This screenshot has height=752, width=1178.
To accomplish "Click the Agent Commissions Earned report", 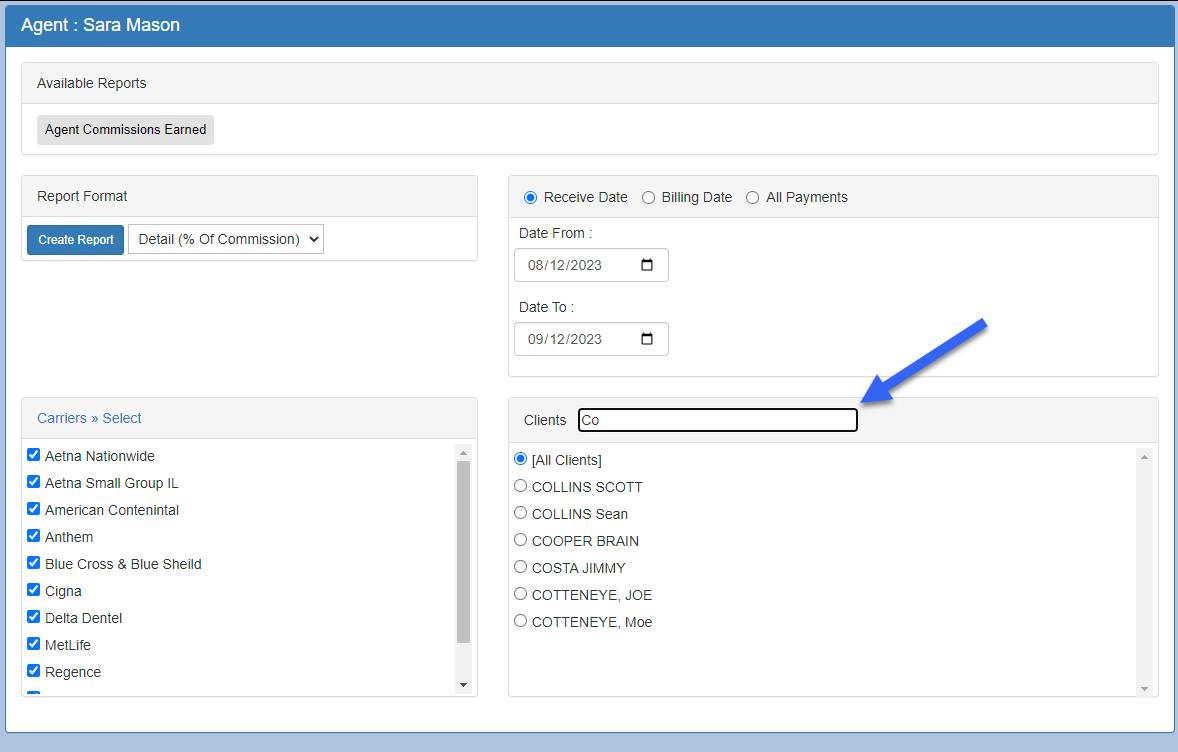I will (x=124, y=129).
